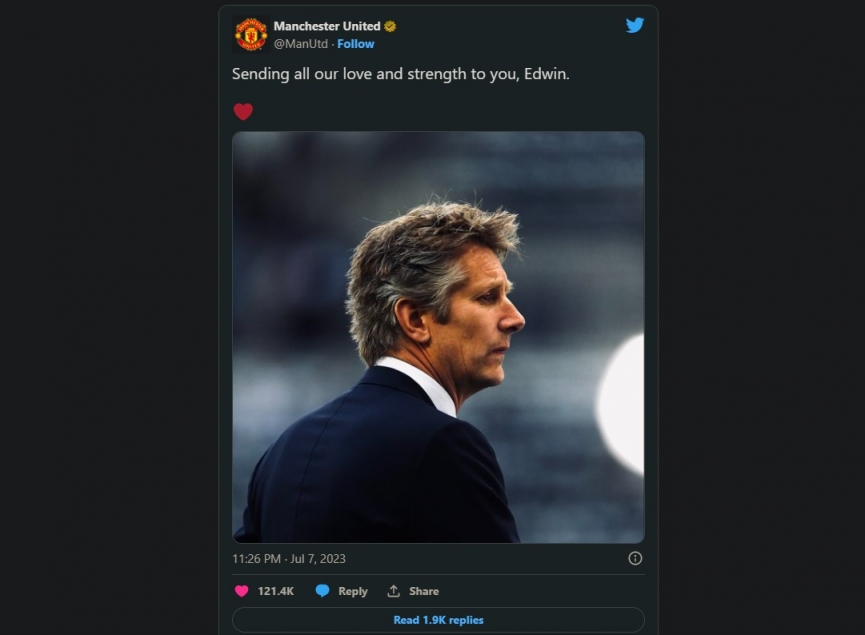Select the Reply text label

tap(353, 591)
